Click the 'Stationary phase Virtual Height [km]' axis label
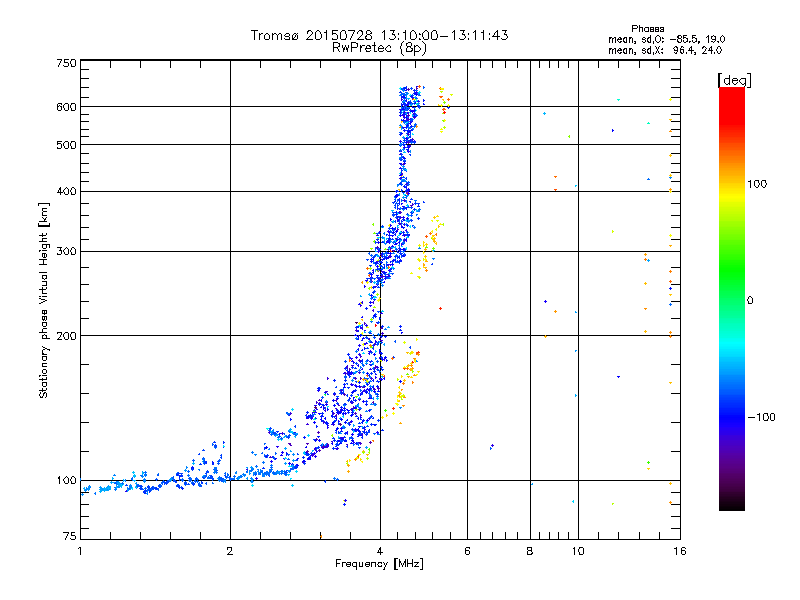The width and height of the screenshot is (800, 600). click(x=43, y=301)
